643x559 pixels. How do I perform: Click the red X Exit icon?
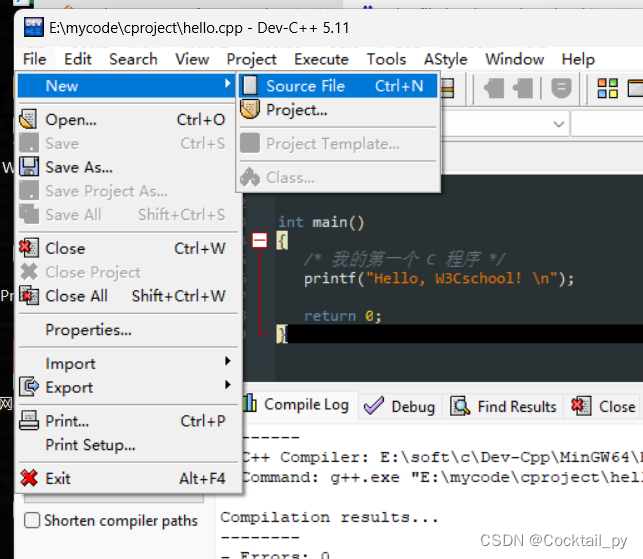tap(29, 478)
